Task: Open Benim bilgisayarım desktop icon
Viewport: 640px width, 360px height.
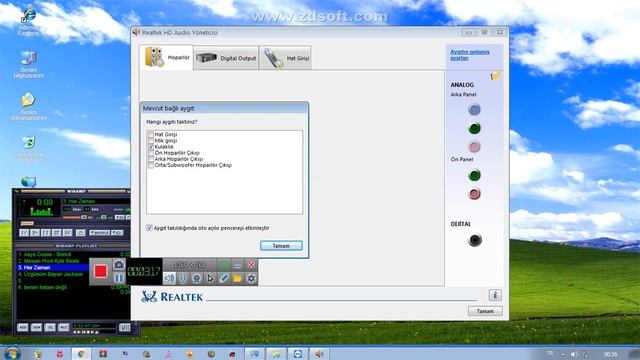Action: (x=29, y=64)
